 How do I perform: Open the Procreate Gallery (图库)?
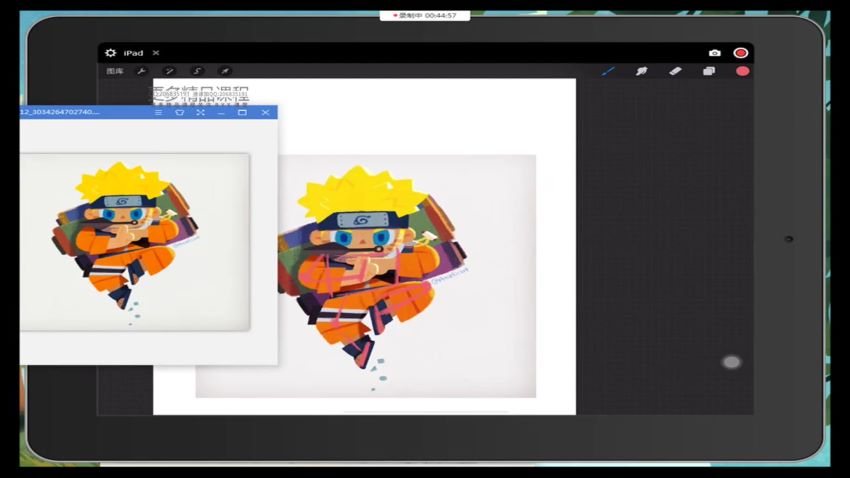(115, 71)
